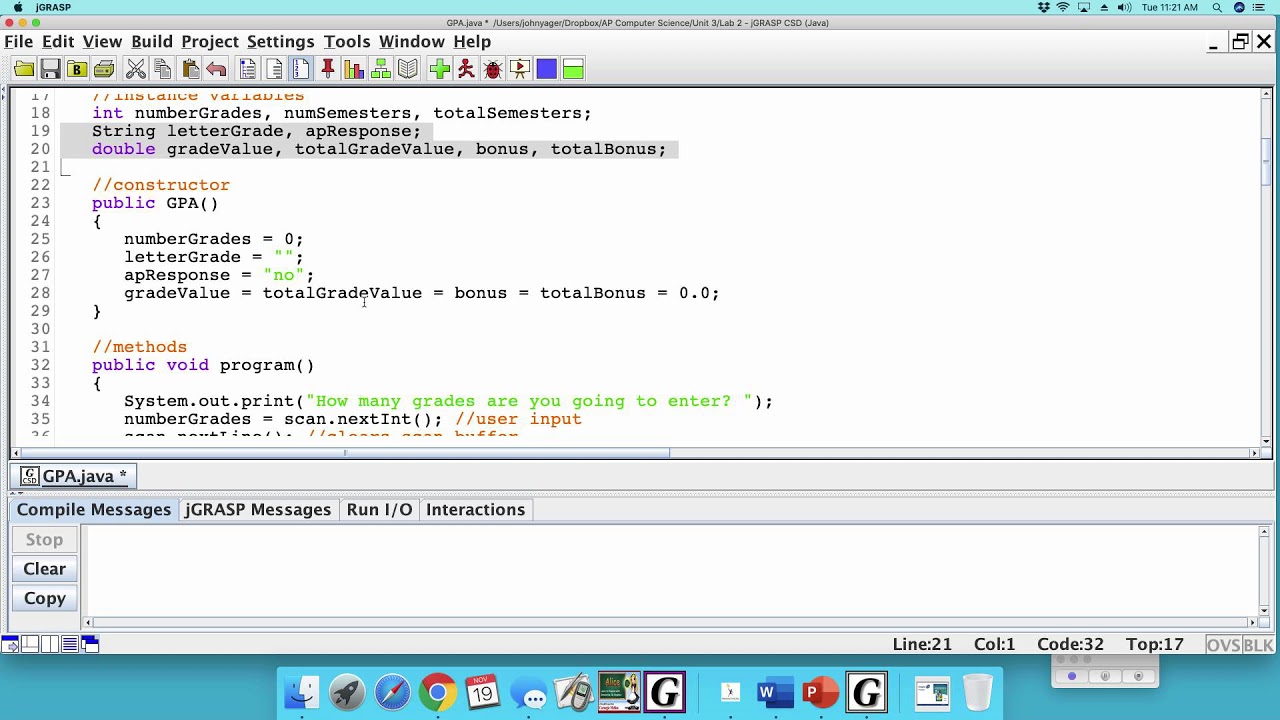
Task: Open the Tools menu
Action: [347, 41]
